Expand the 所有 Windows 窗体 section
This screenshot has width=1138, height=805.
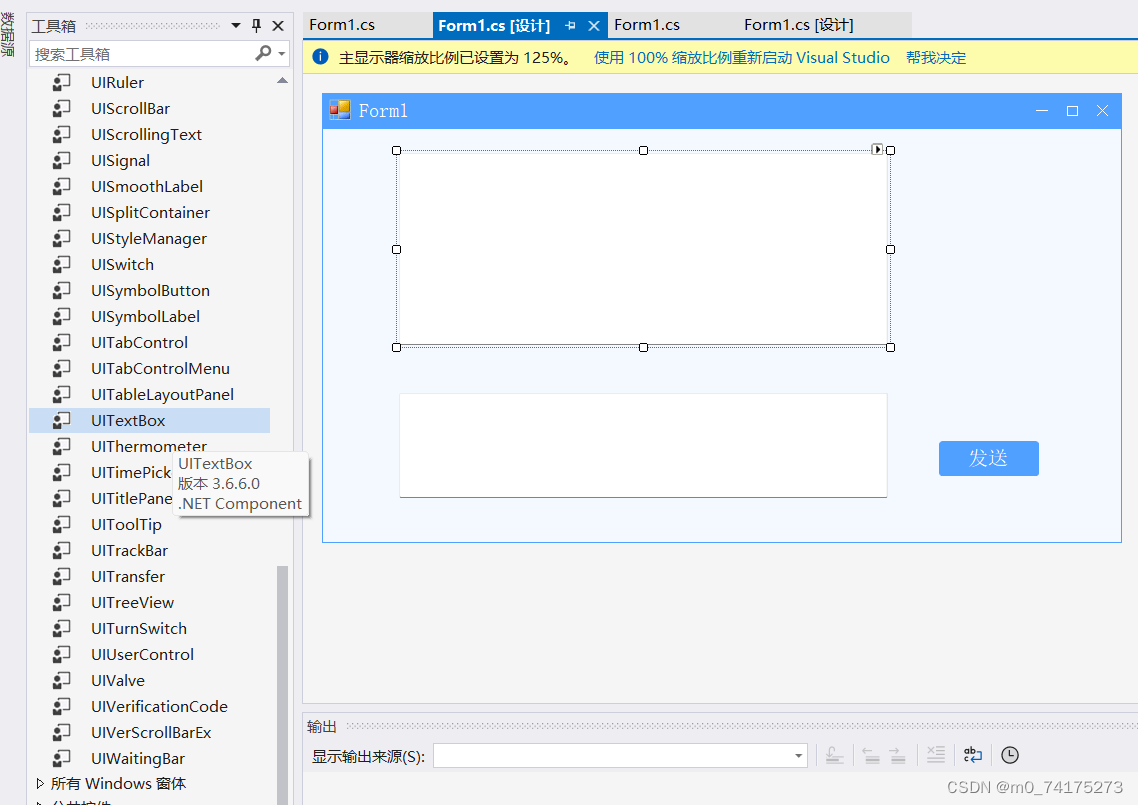[40, 784]
